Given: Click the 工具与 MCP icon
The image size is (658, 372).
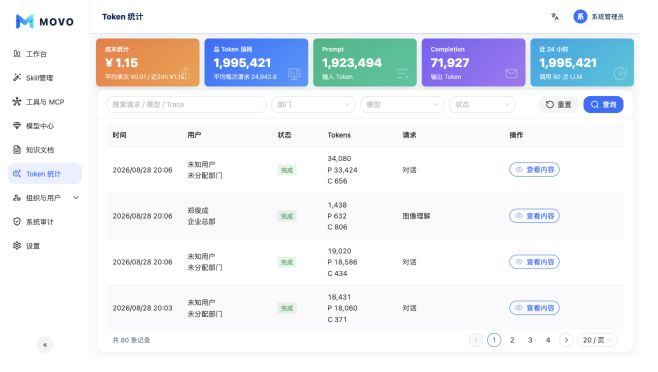Looking at the screenshot, I should 17,102.
